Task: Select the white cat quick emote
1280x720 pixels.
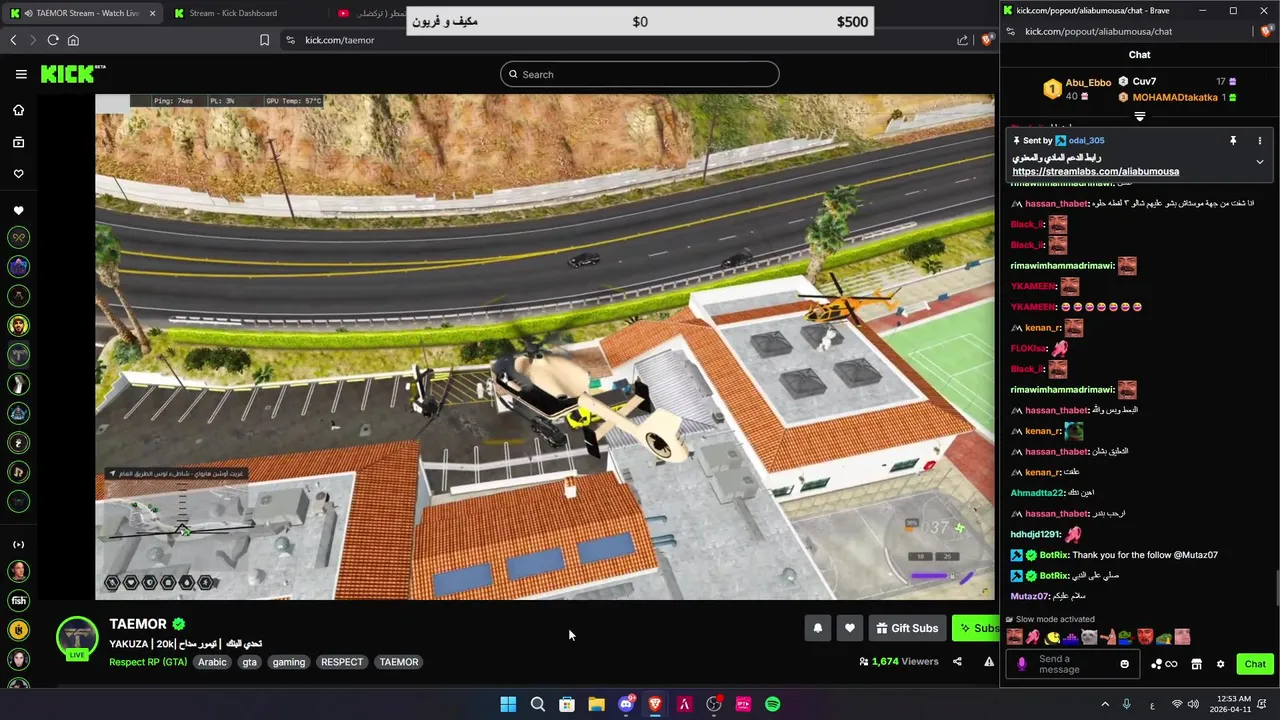Action: click(x=1089, y=637)
